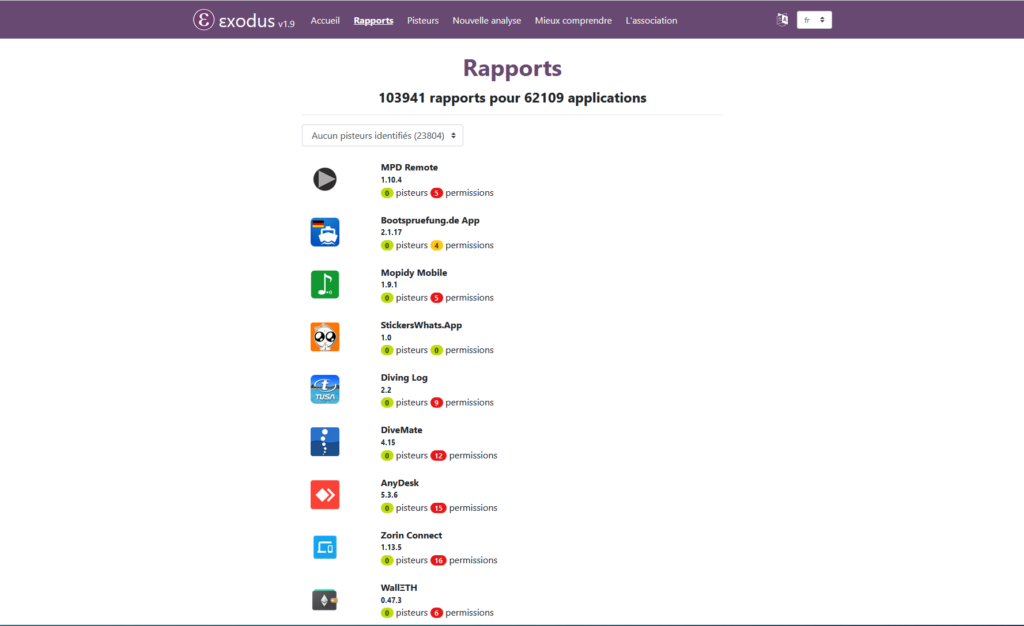This screenshot has height=626, width=1024.
Task: Open the Diving Log report link
Action: (404, 377)
